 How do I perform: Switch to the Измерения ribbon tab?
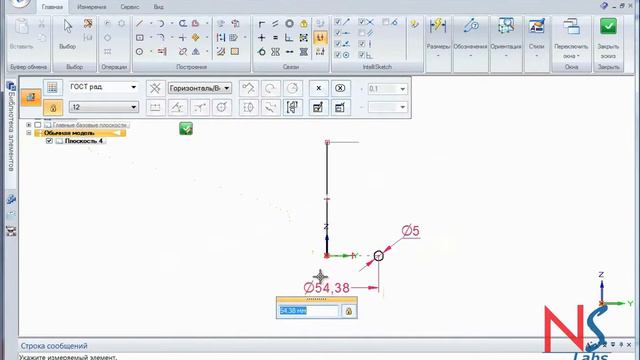point(91,7)
